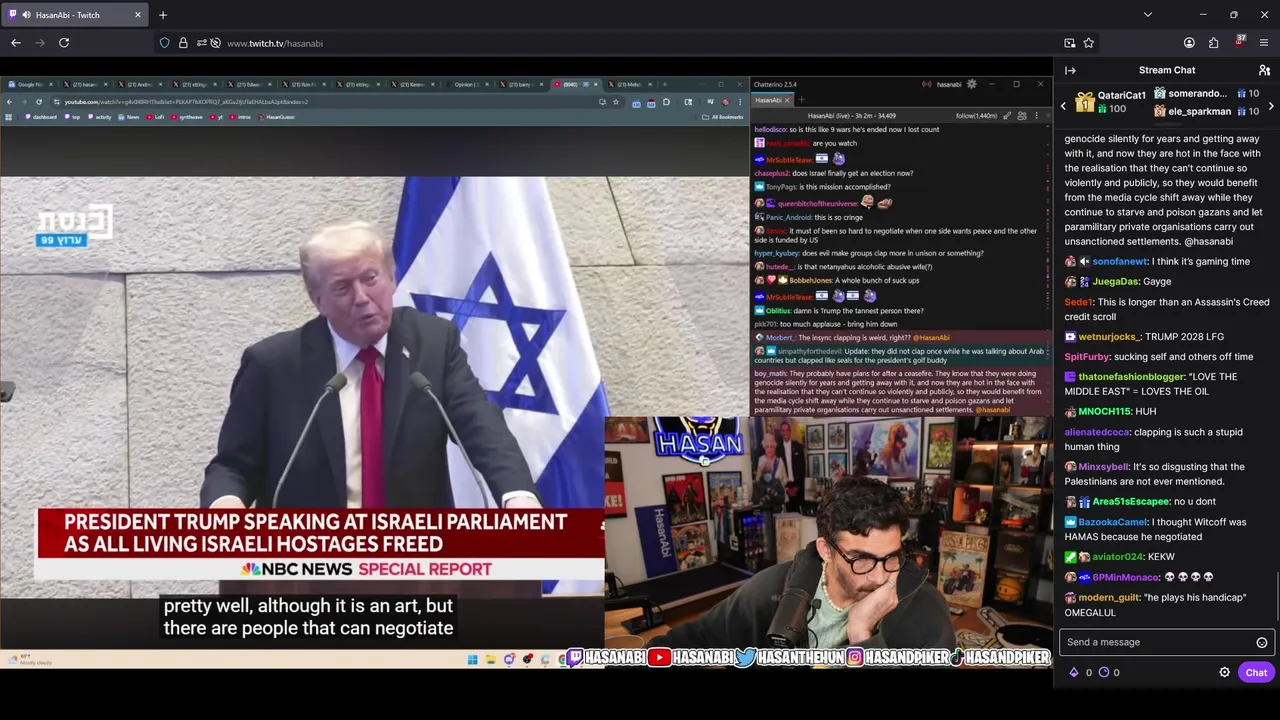Bookmark this page with the star icon
This screenshot has height=720, width=1280.
1089,43
